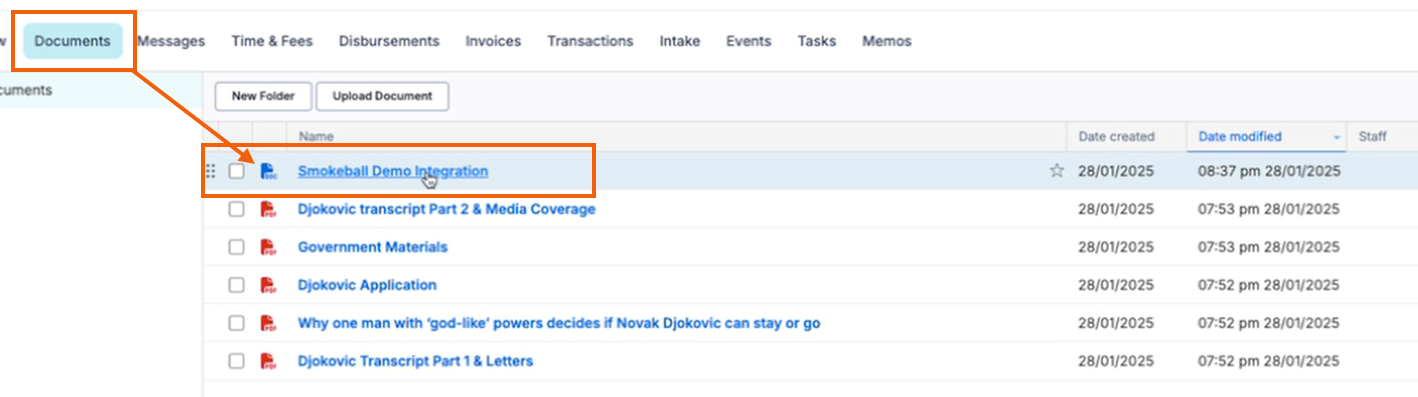
Task: Click the PDF icon of Government Materials
Action: coord(268,247)
